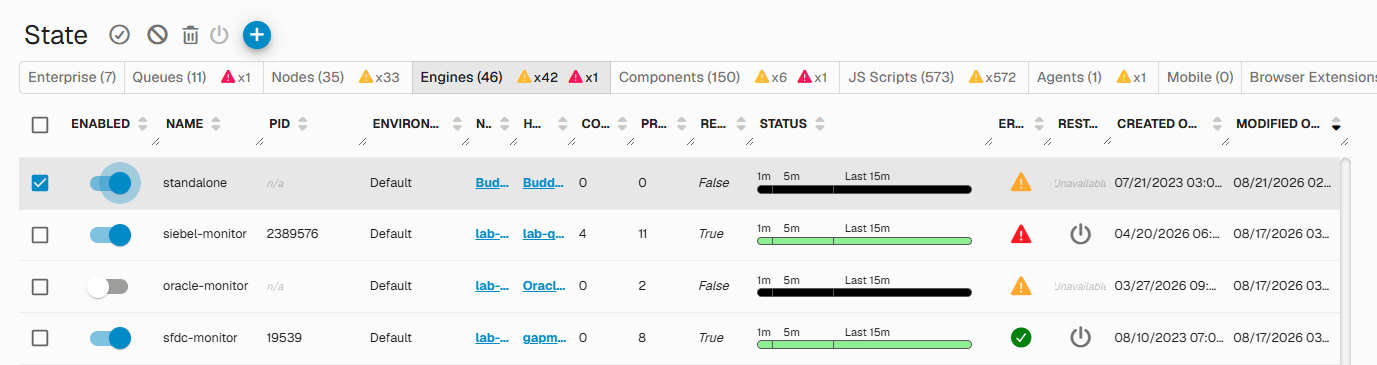Click the warning icon on Agents tab

[x=1123, y=77]
